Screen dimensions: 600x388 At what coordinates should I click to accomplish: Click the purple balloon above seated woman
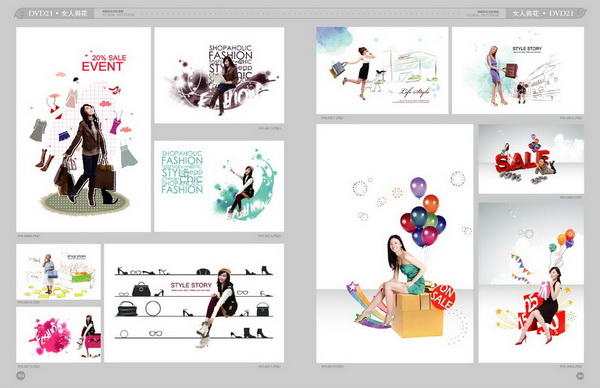[x=418, y=187]
